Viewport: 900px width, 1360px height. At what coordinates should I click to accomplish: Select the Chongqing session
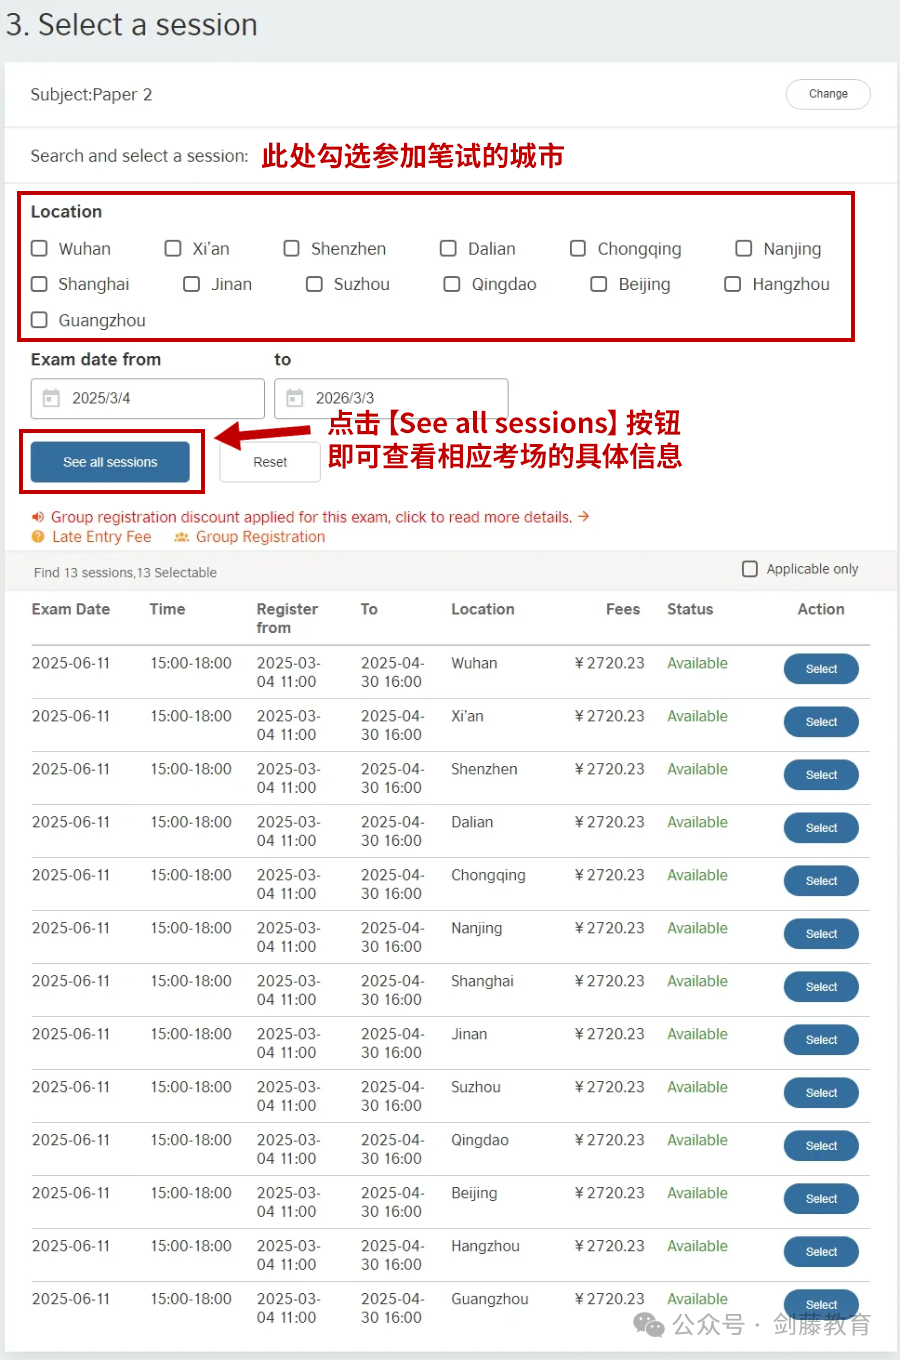point(821,881)
